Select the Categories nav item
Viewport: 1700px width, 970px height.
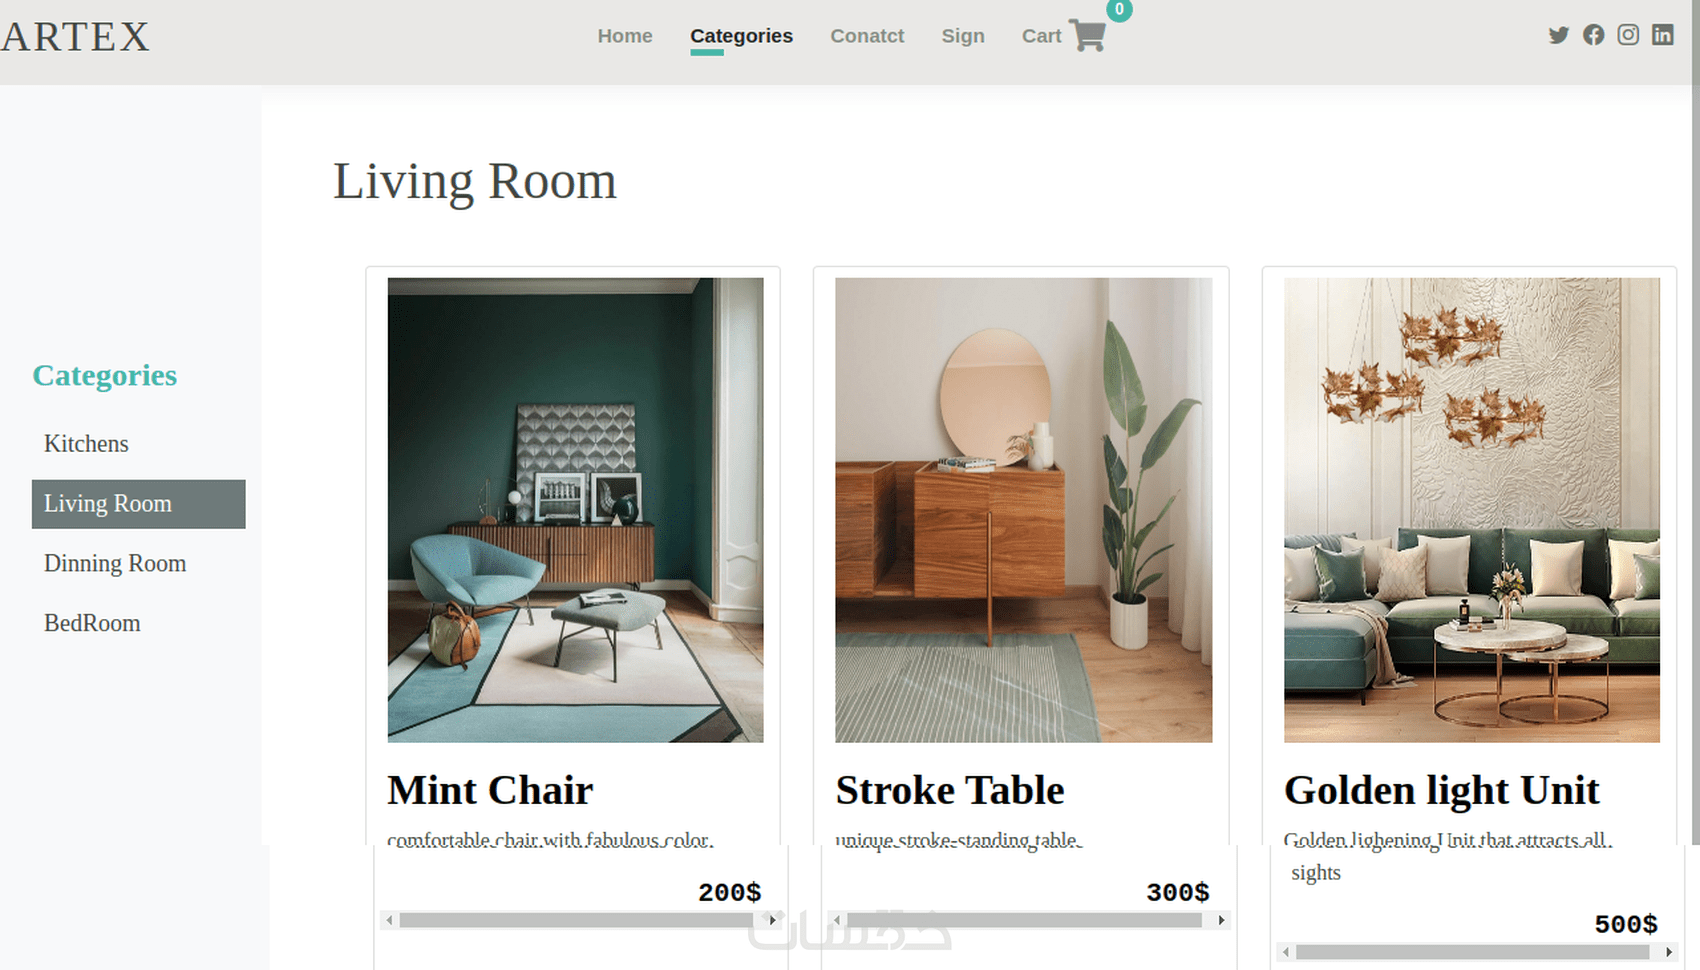741,36
